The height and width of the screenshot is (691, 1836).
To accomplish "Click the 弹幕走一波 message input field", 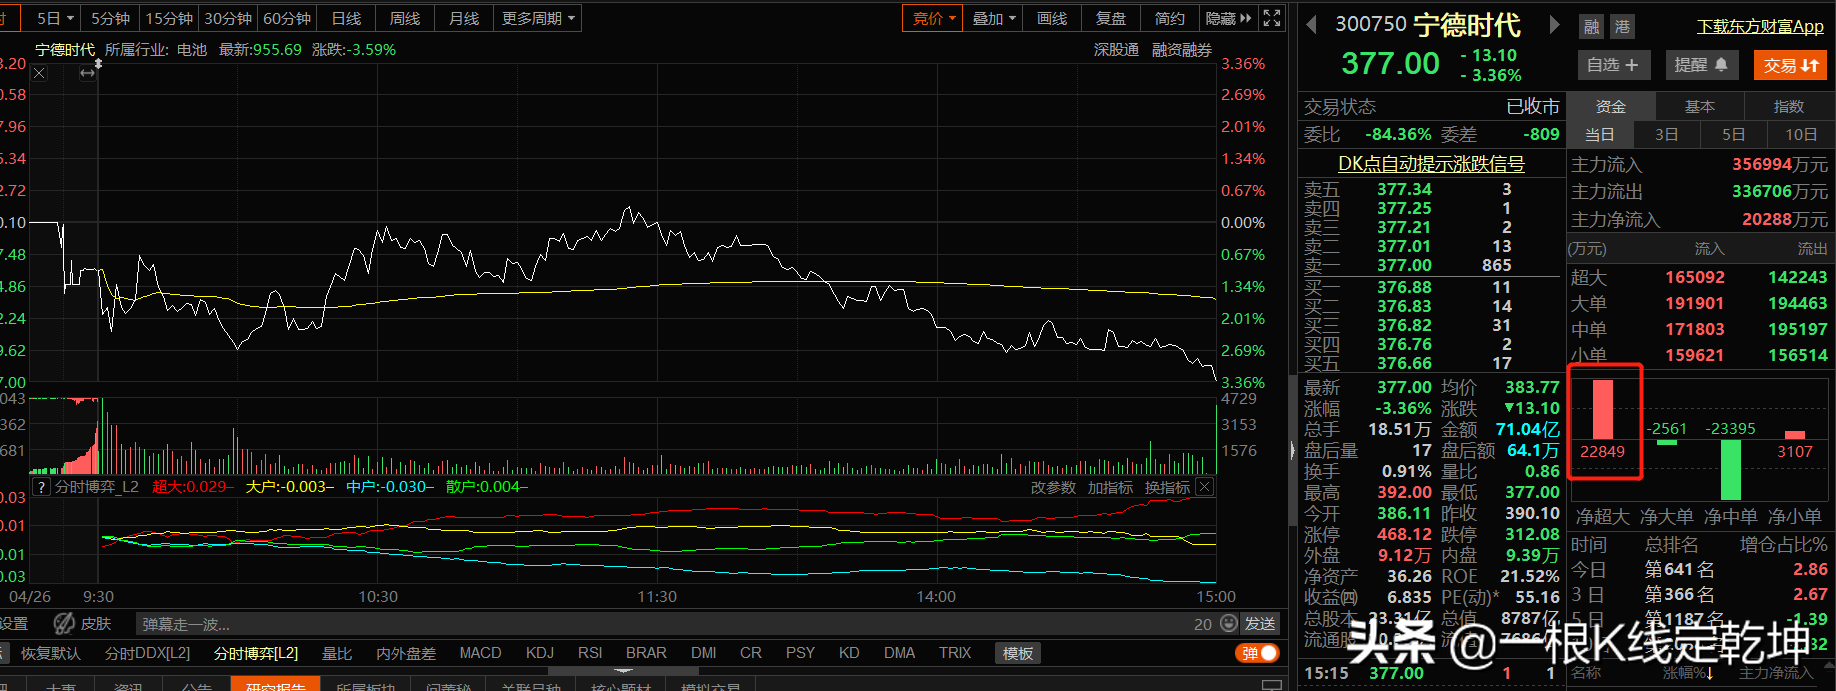I will pos(660,624).
